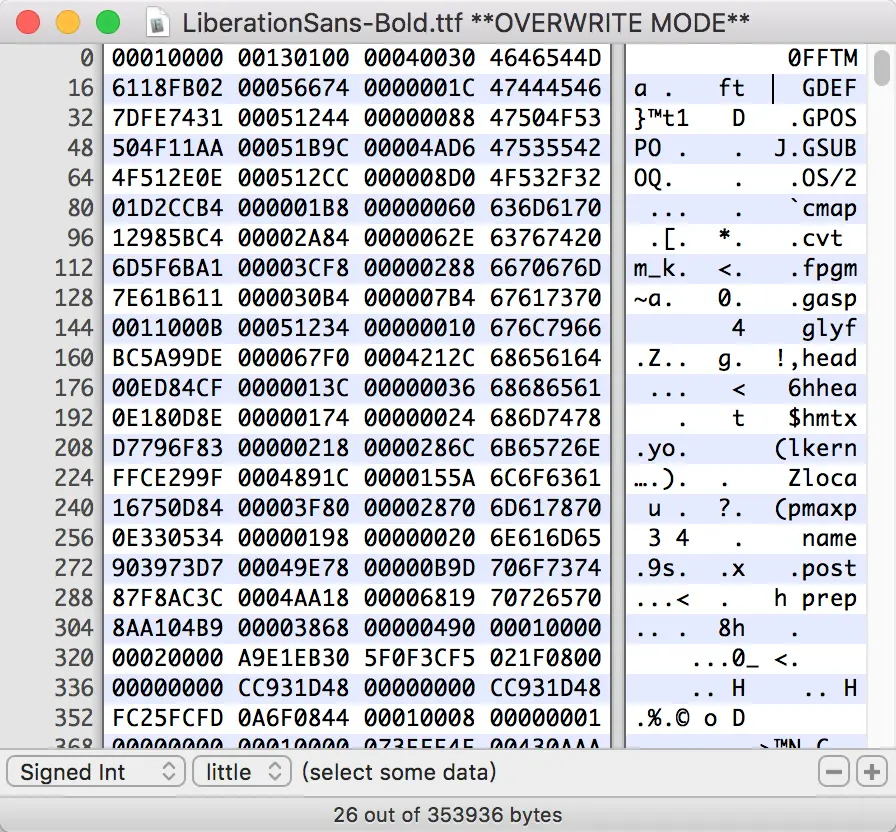Click hex group 636D6170 at offset 80
Screen dimensions: 896x832
click(x=546, y=208)
